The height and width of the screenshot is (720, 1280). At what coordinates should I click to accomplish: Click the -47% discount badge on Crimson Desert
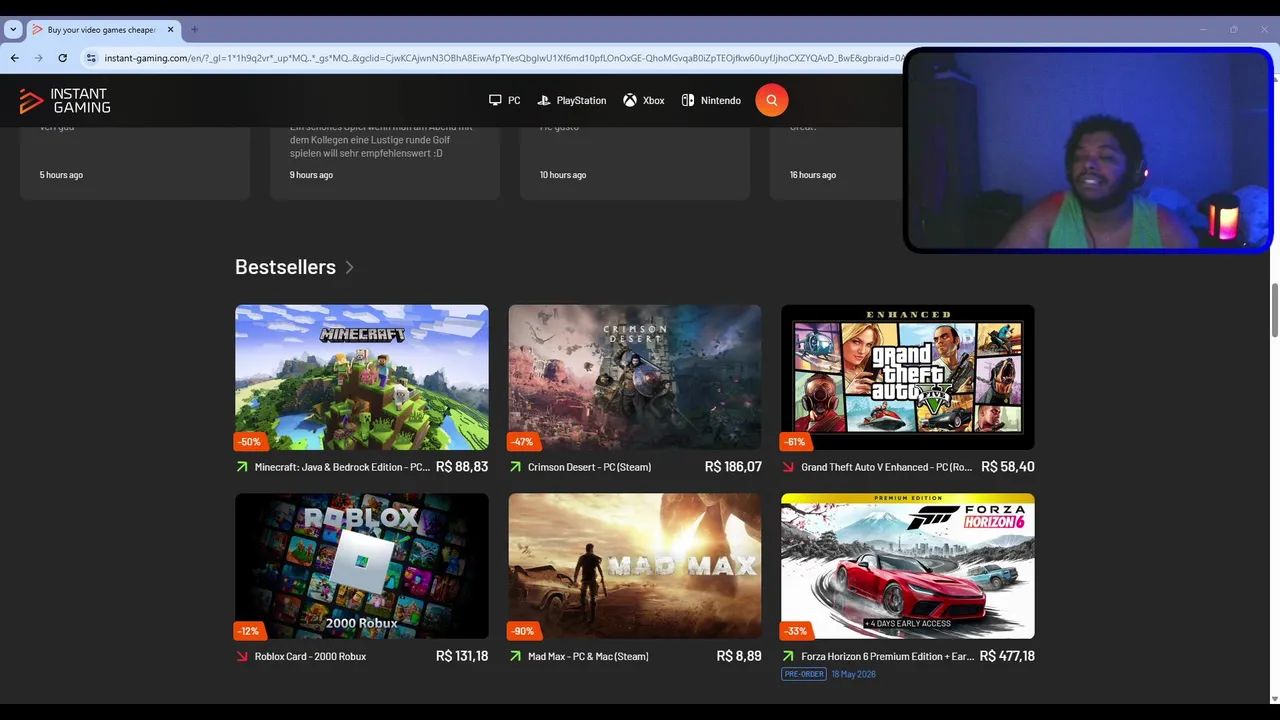coord(523,442)
